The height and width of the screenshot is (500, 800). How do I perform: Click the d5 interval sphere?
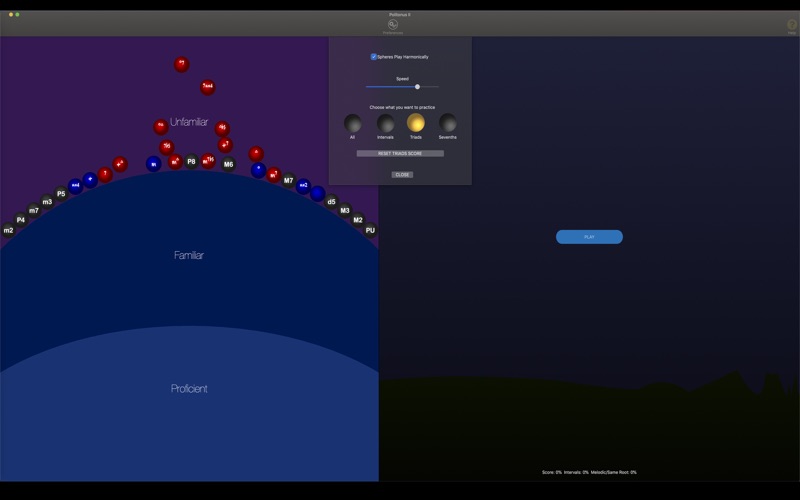(x=331, y=202)
